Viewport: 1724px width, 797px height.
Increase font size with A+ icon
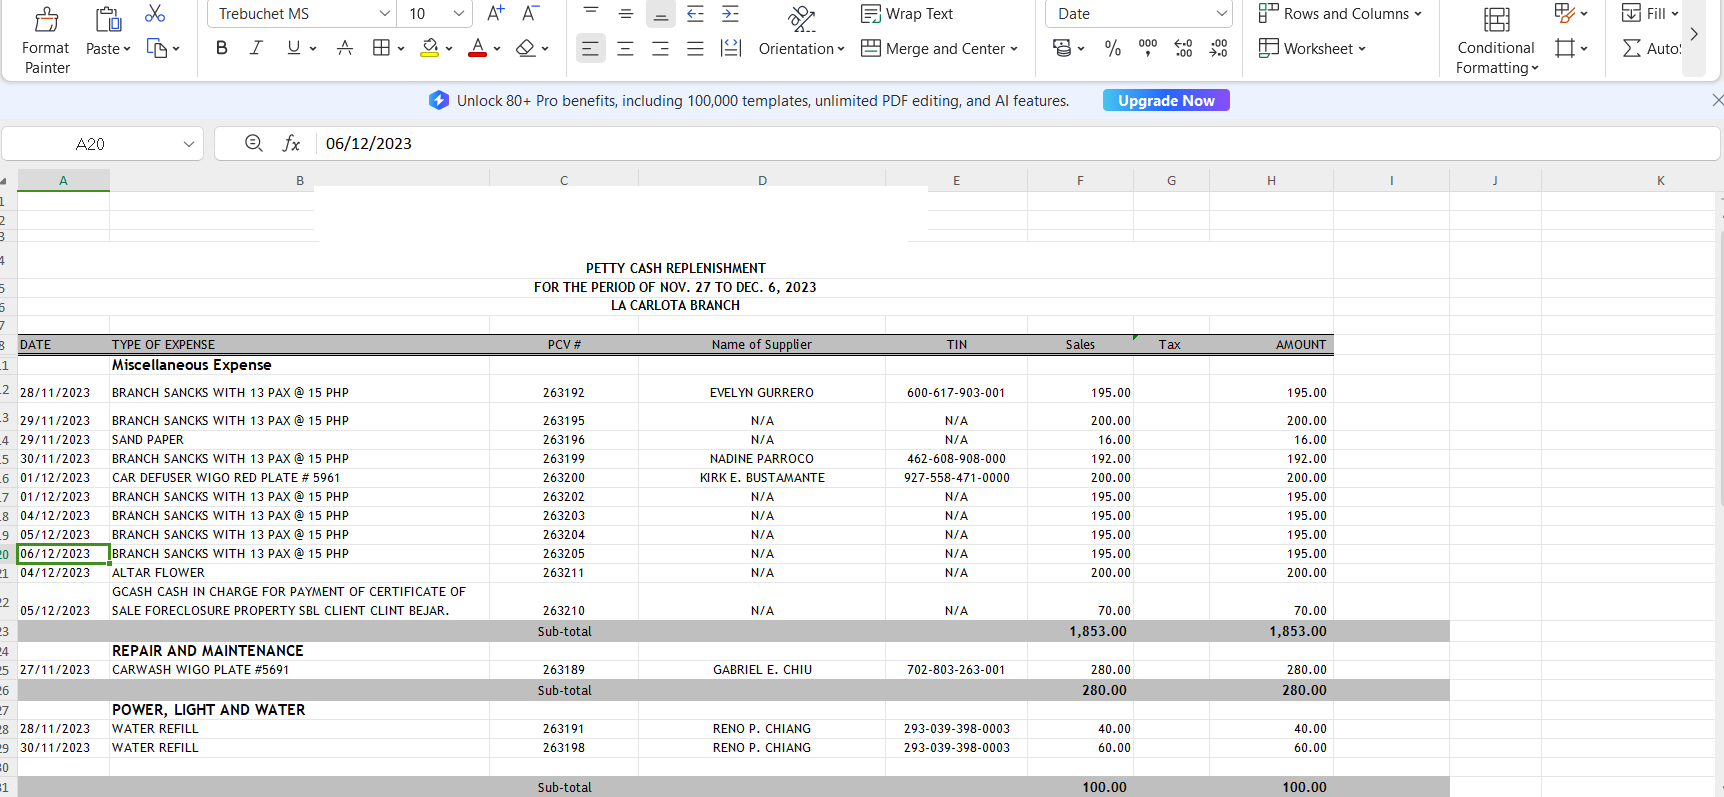click(x=495, y=14)
